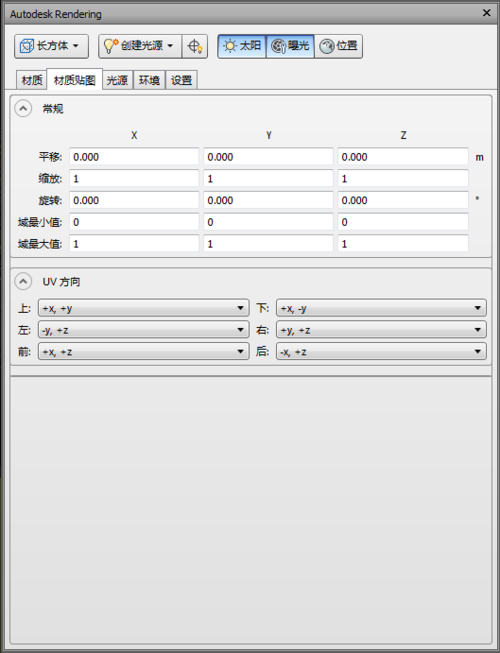Click the 旋转 Z input field
Image resolution: width=500 pixels, height=653 pixels.
pos(403,200)
